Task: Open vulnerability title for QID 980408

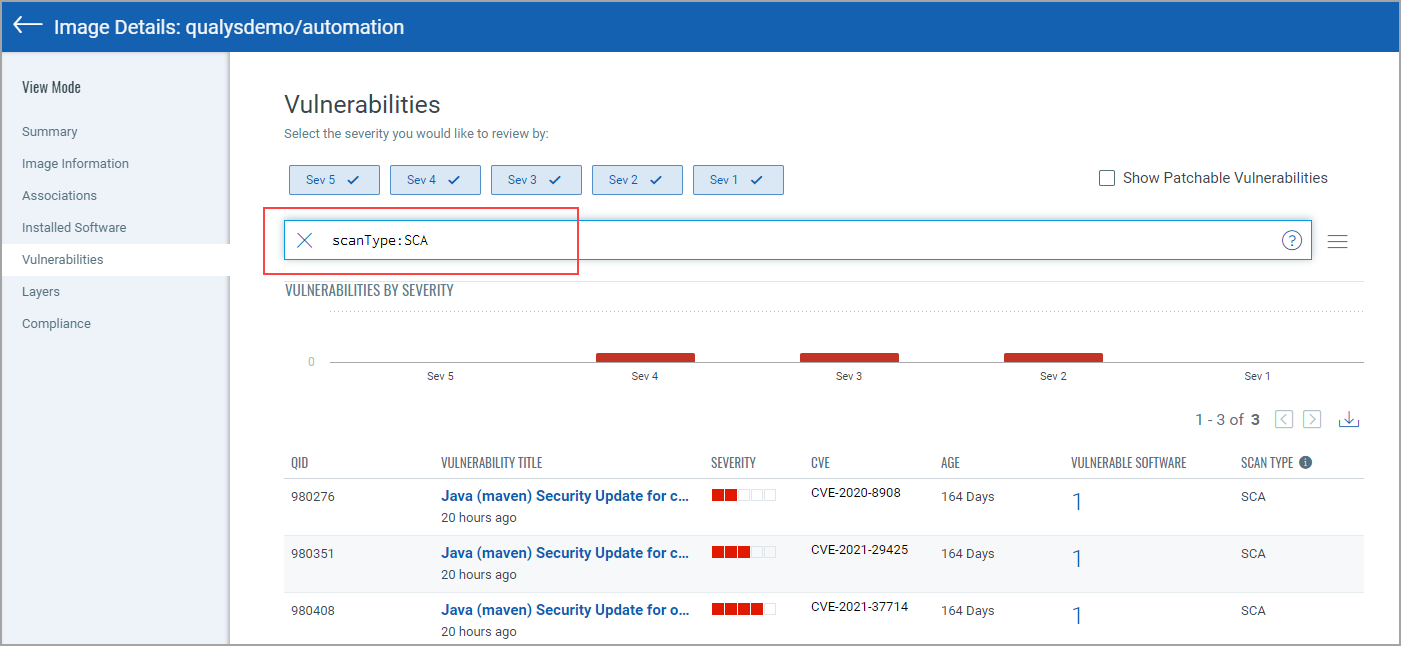Action: click(x=565, y=610)
